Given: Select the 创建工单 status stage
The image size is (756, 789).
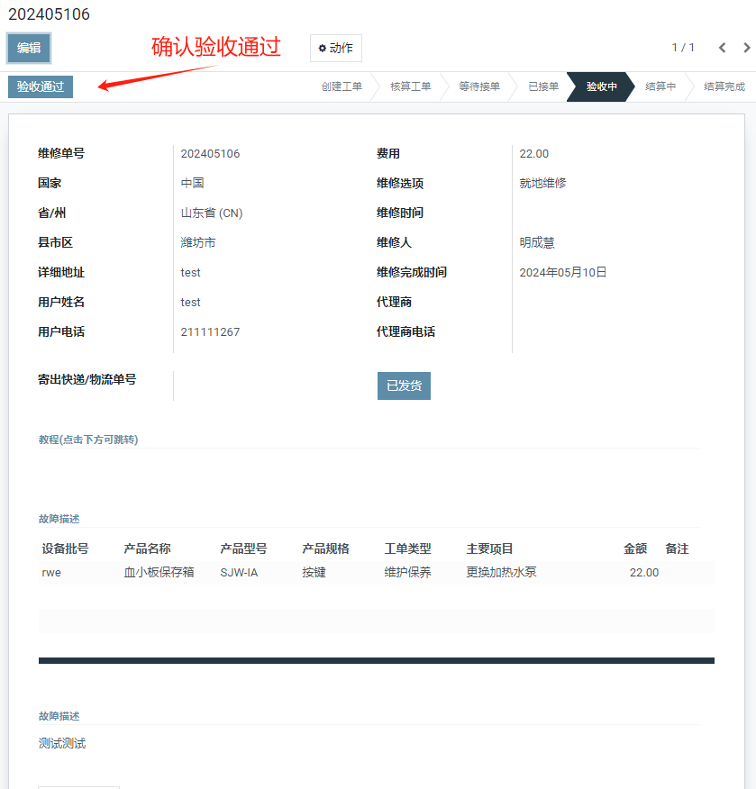Looking at the screenshot, I should (342, 87).
